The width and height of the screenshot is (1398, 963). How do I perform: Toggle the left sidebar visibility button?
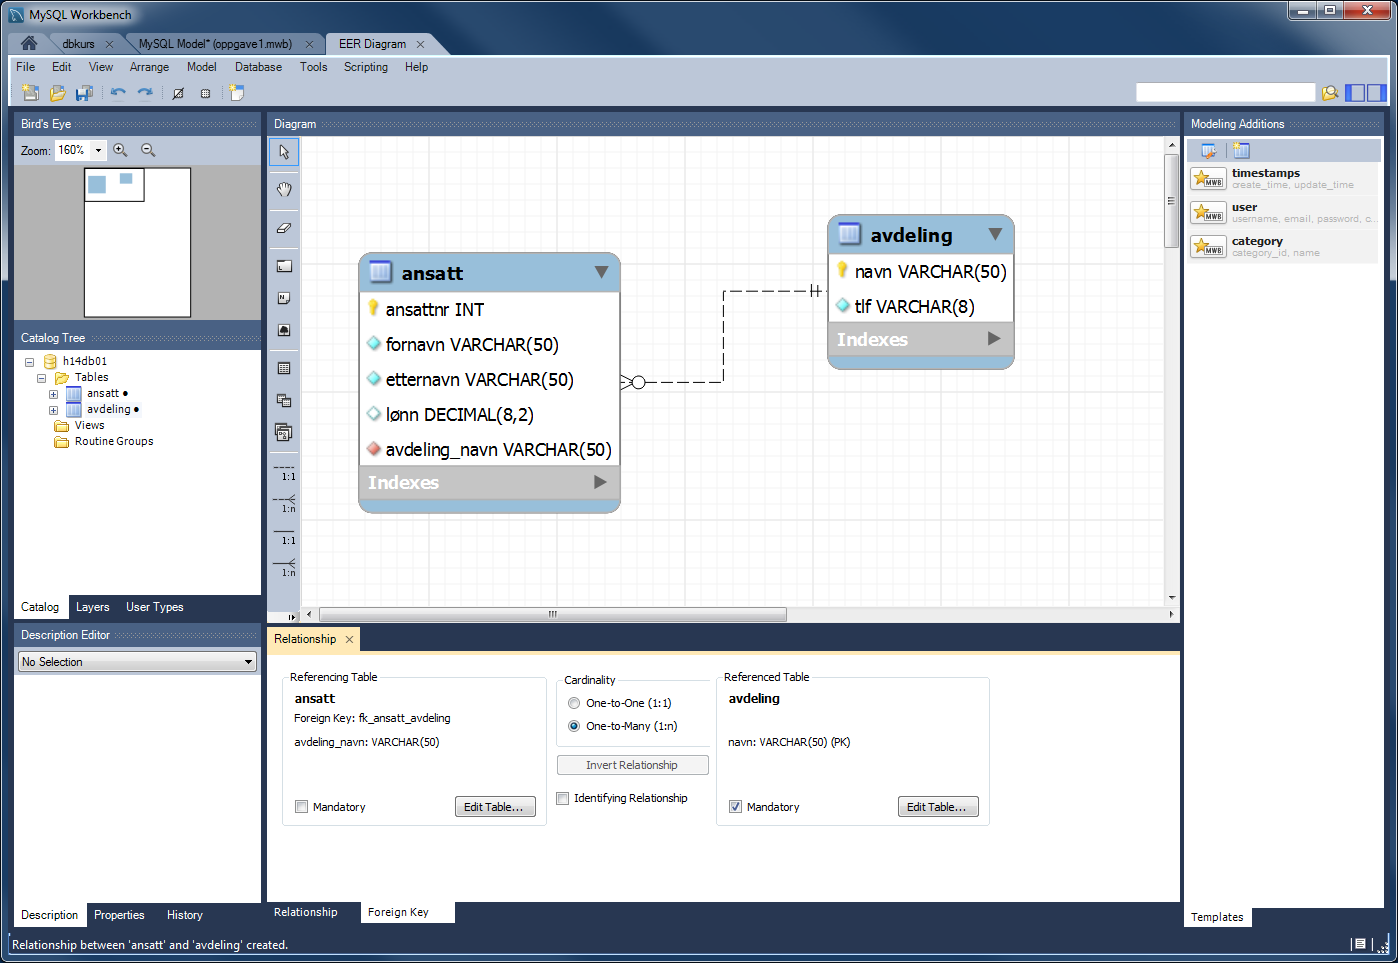pyautogui.click(x=1355, y=93)
